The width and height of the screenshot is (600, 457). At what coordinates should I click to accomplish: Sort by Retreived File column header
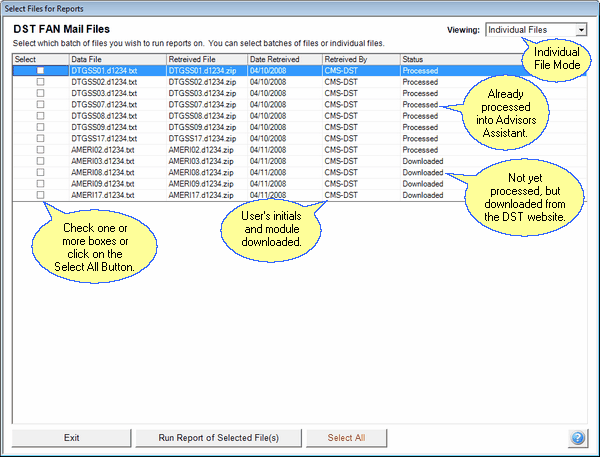coord(207,59)
